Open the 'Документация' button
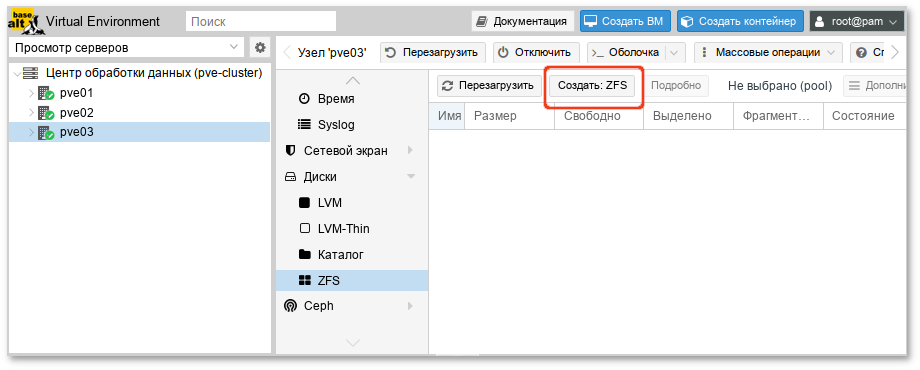Screen dimensions: 920x370 pyautogui.click(x=522, y=22)
